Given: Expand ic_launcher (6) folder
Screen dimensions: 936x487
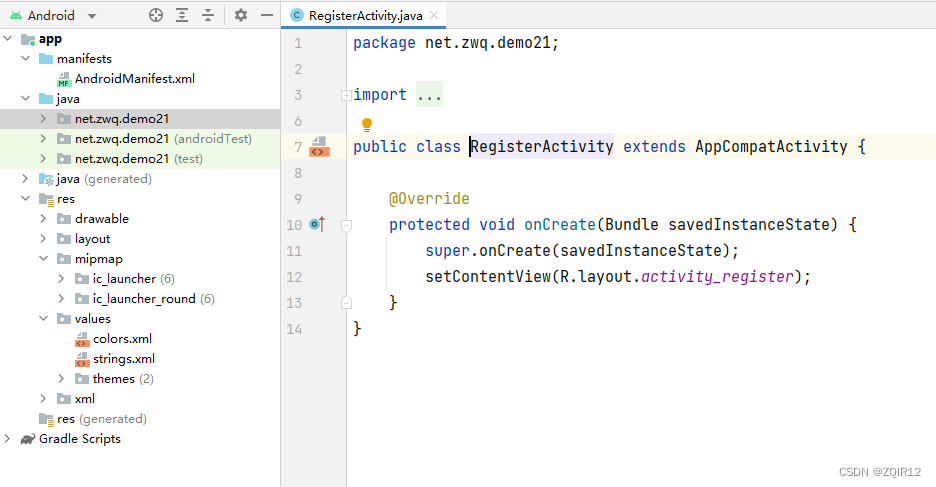Looking at the screenshot, I should [x=61, y=279].
